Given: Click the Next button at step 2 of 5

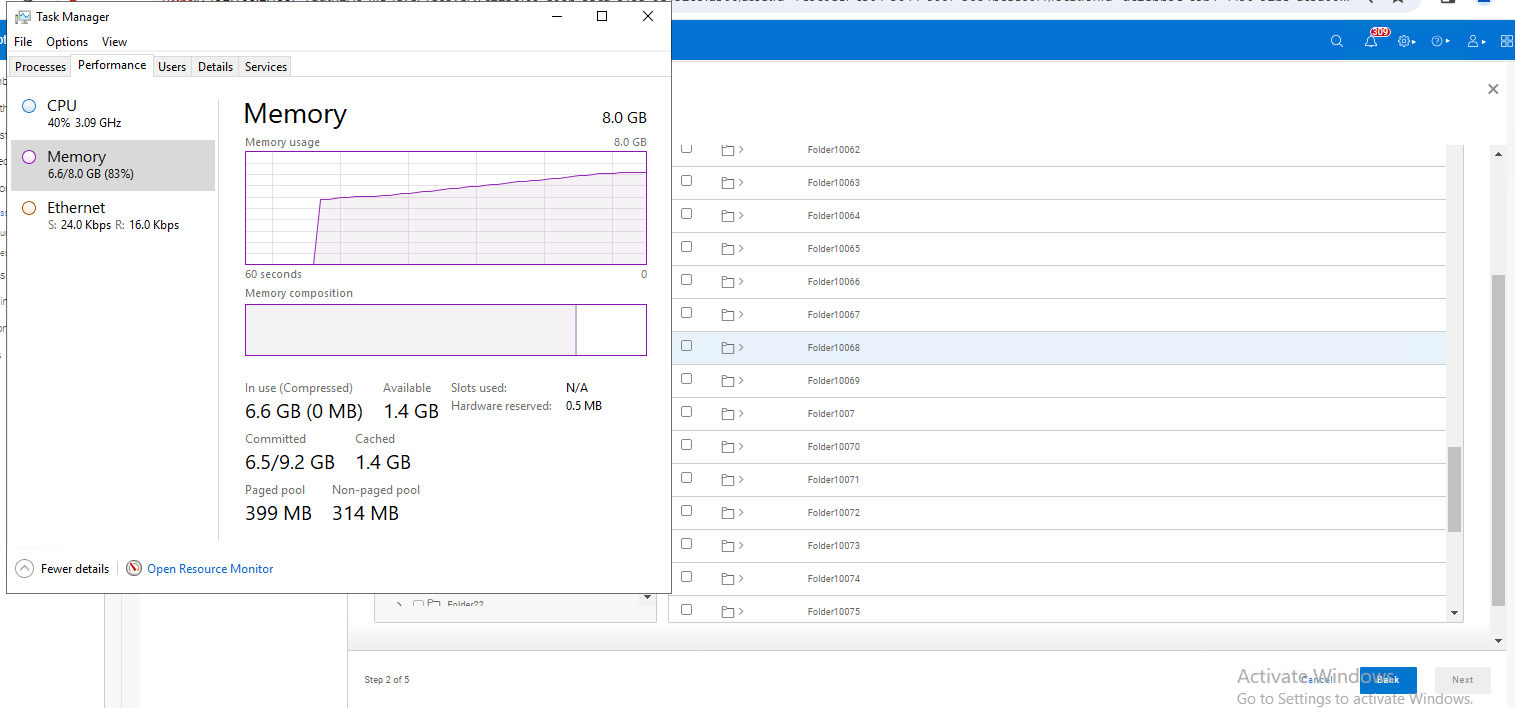Looking at the screenshot, I should (1462, 679).
